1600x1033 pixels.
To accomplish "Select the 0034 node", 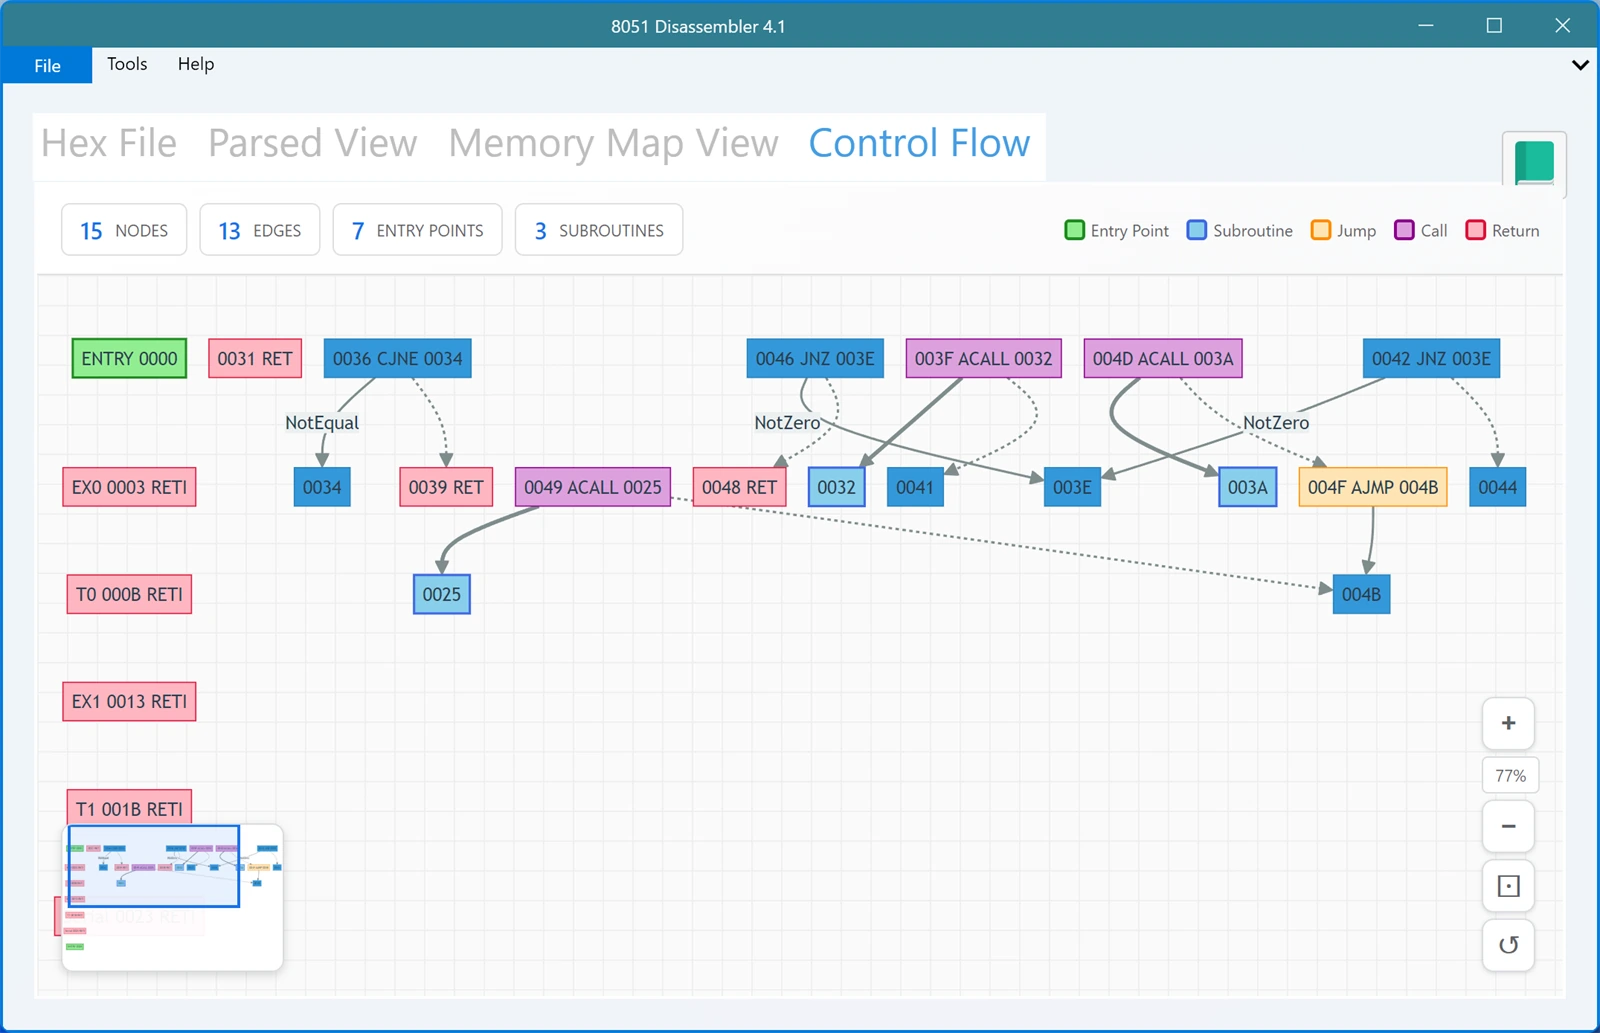I will tap(322, 487).
